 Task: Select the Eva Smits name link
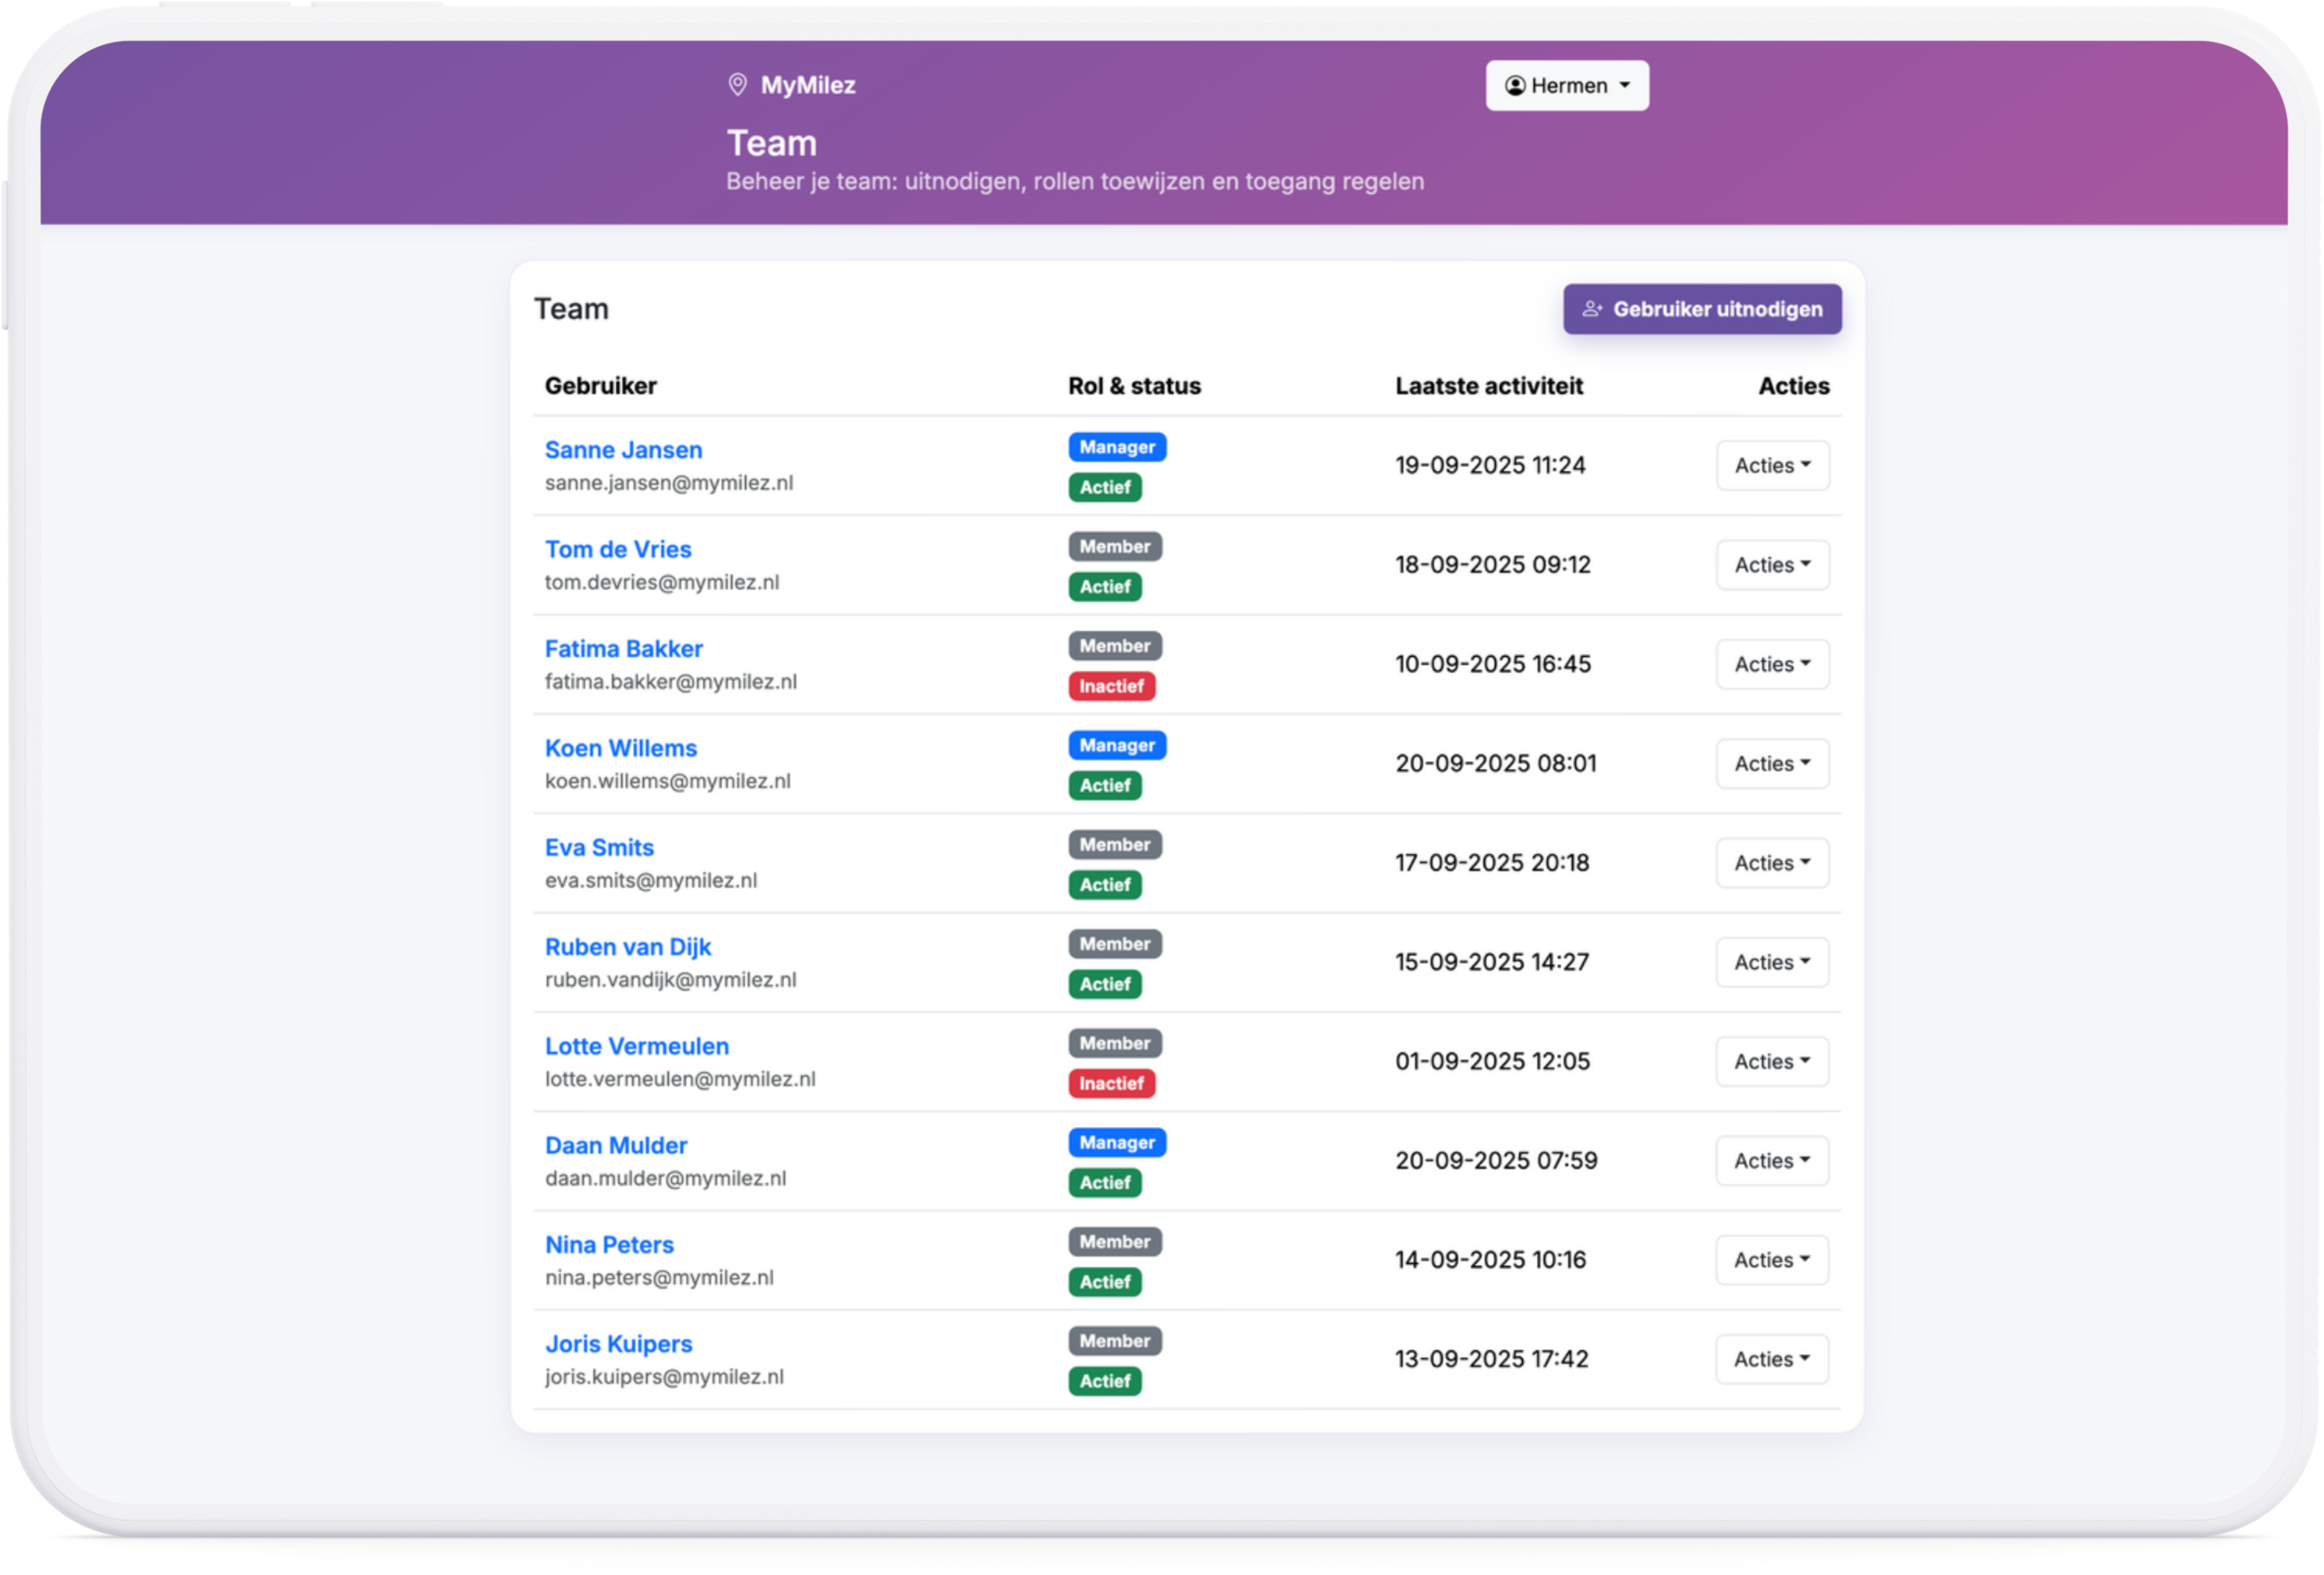coord(599,848)
